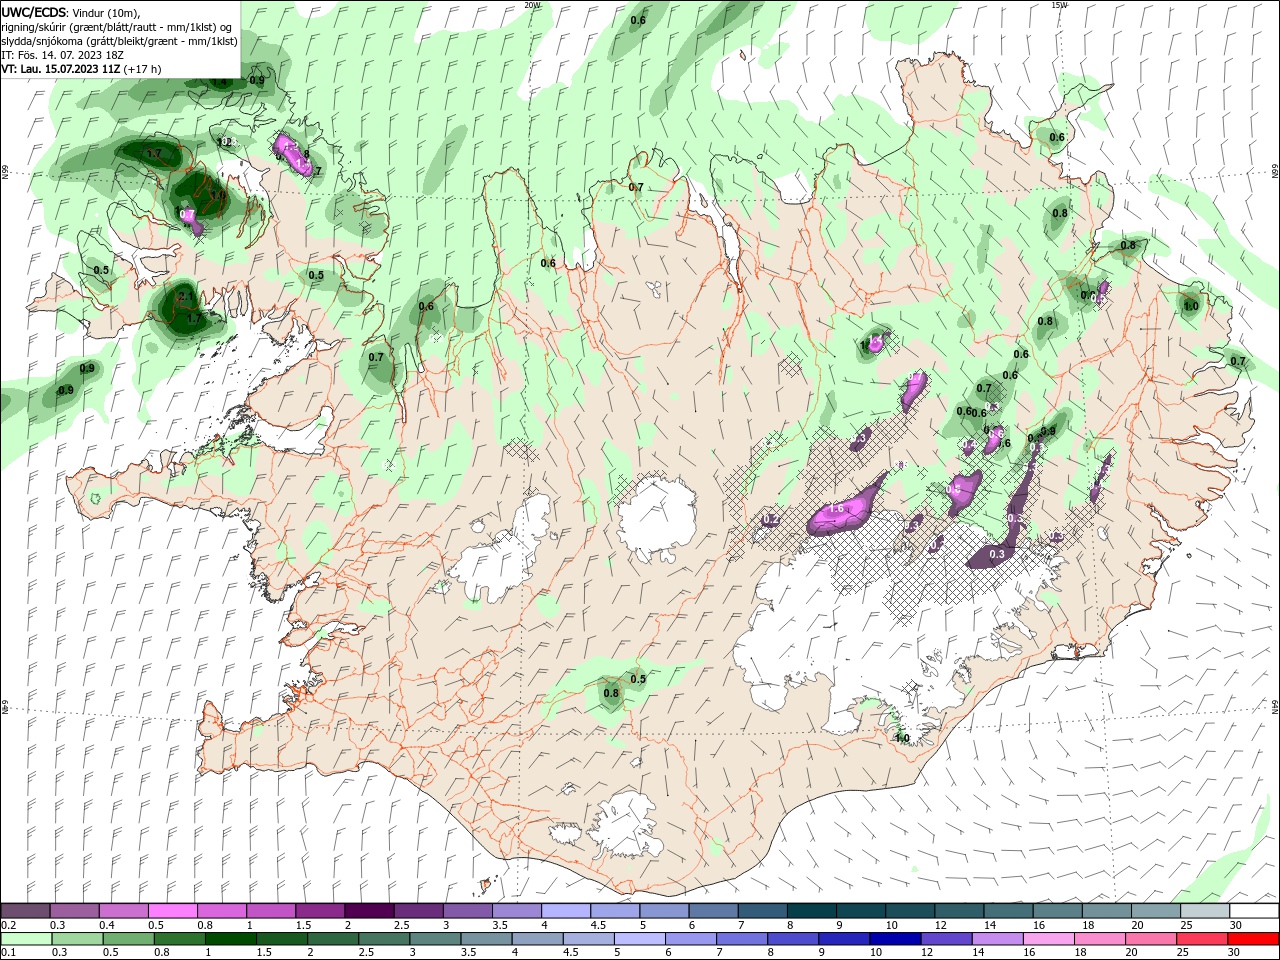Select the lavender swatch labeled 5 on rain scale

(638, 939)
